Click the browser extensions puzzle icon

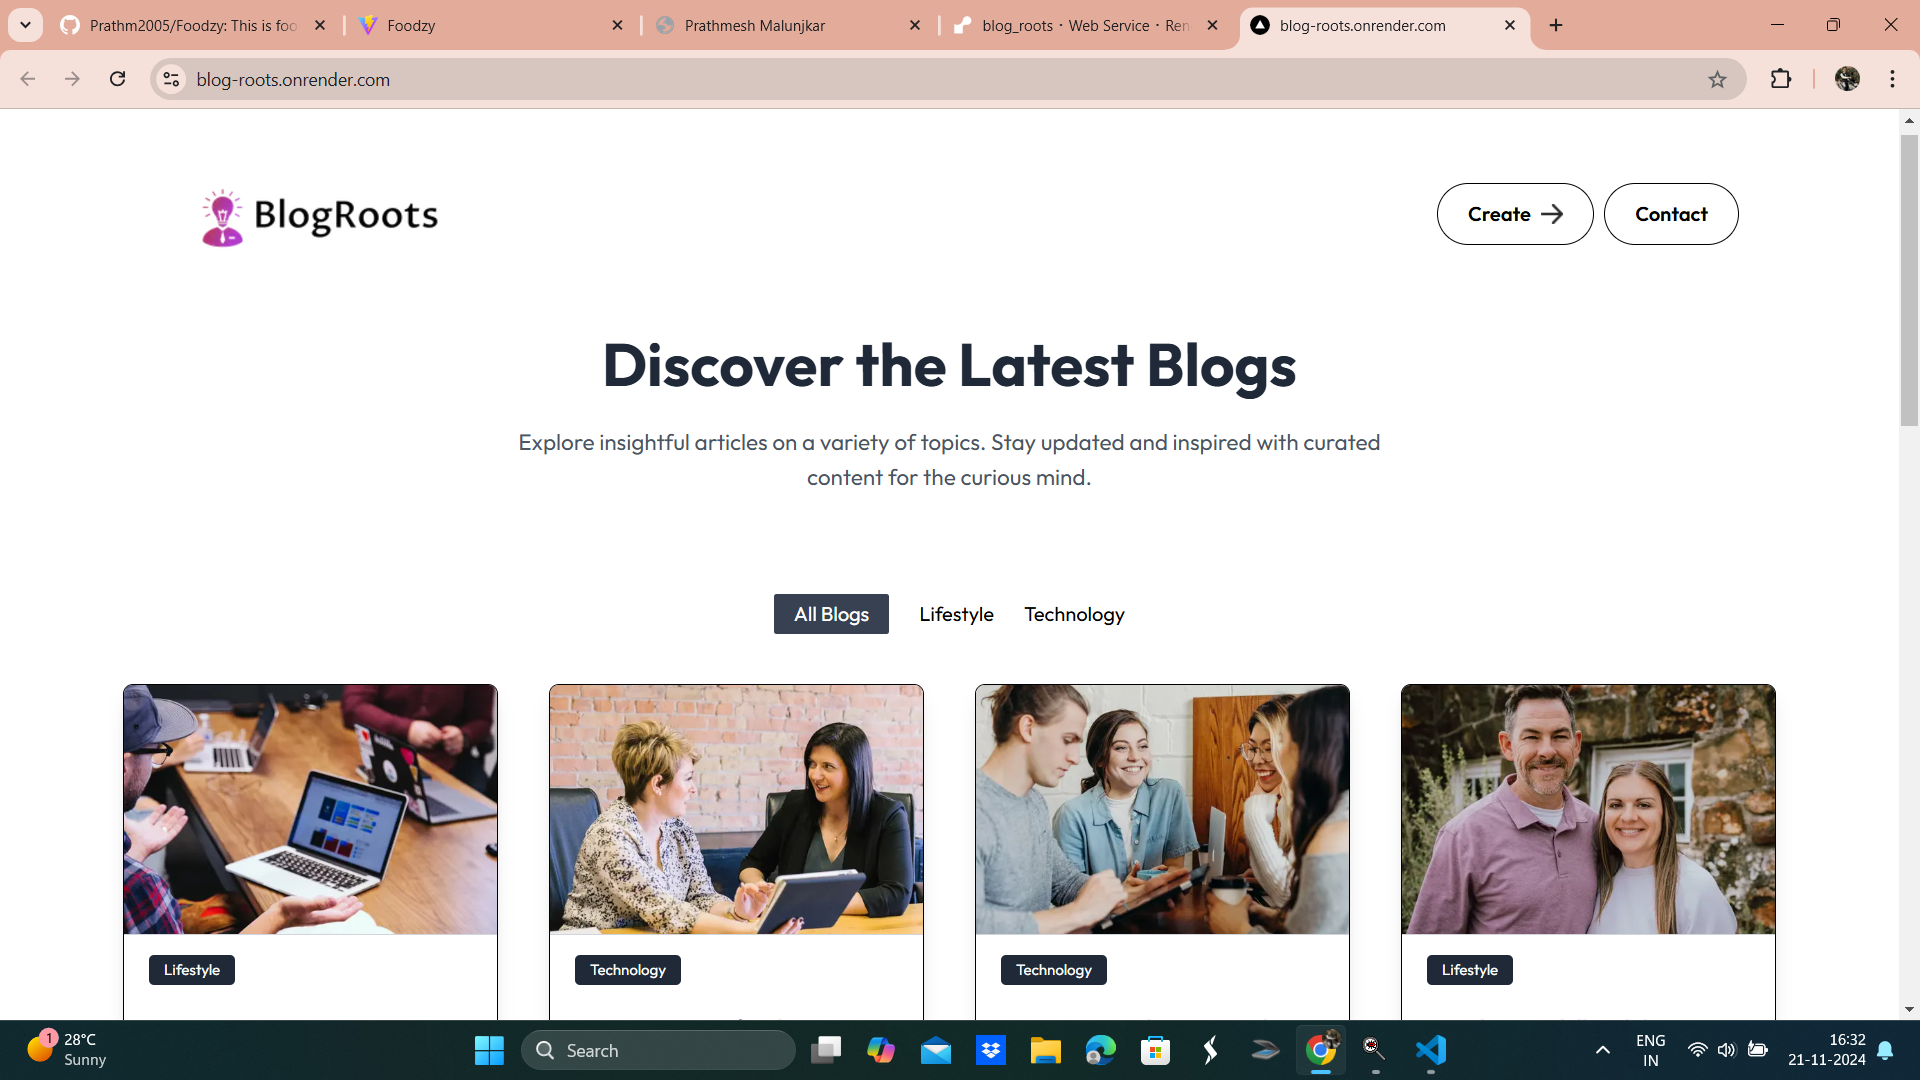(x=1780, y=79)
